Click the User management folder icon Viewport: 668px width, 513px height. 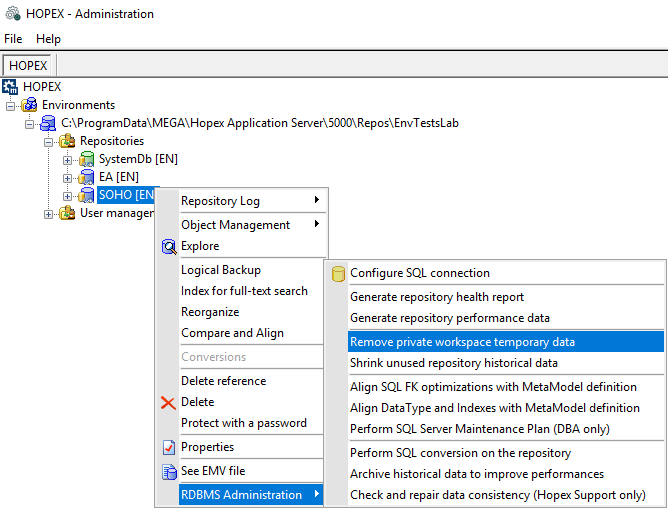[67, 212]
